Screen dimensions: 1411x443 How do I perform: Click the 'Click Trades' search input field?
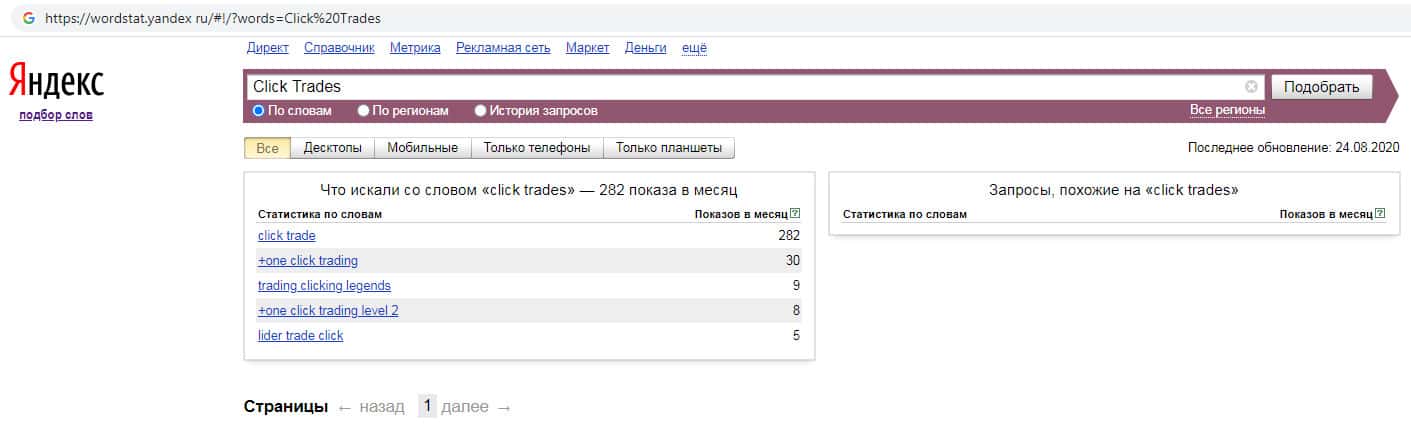point(740,87)
